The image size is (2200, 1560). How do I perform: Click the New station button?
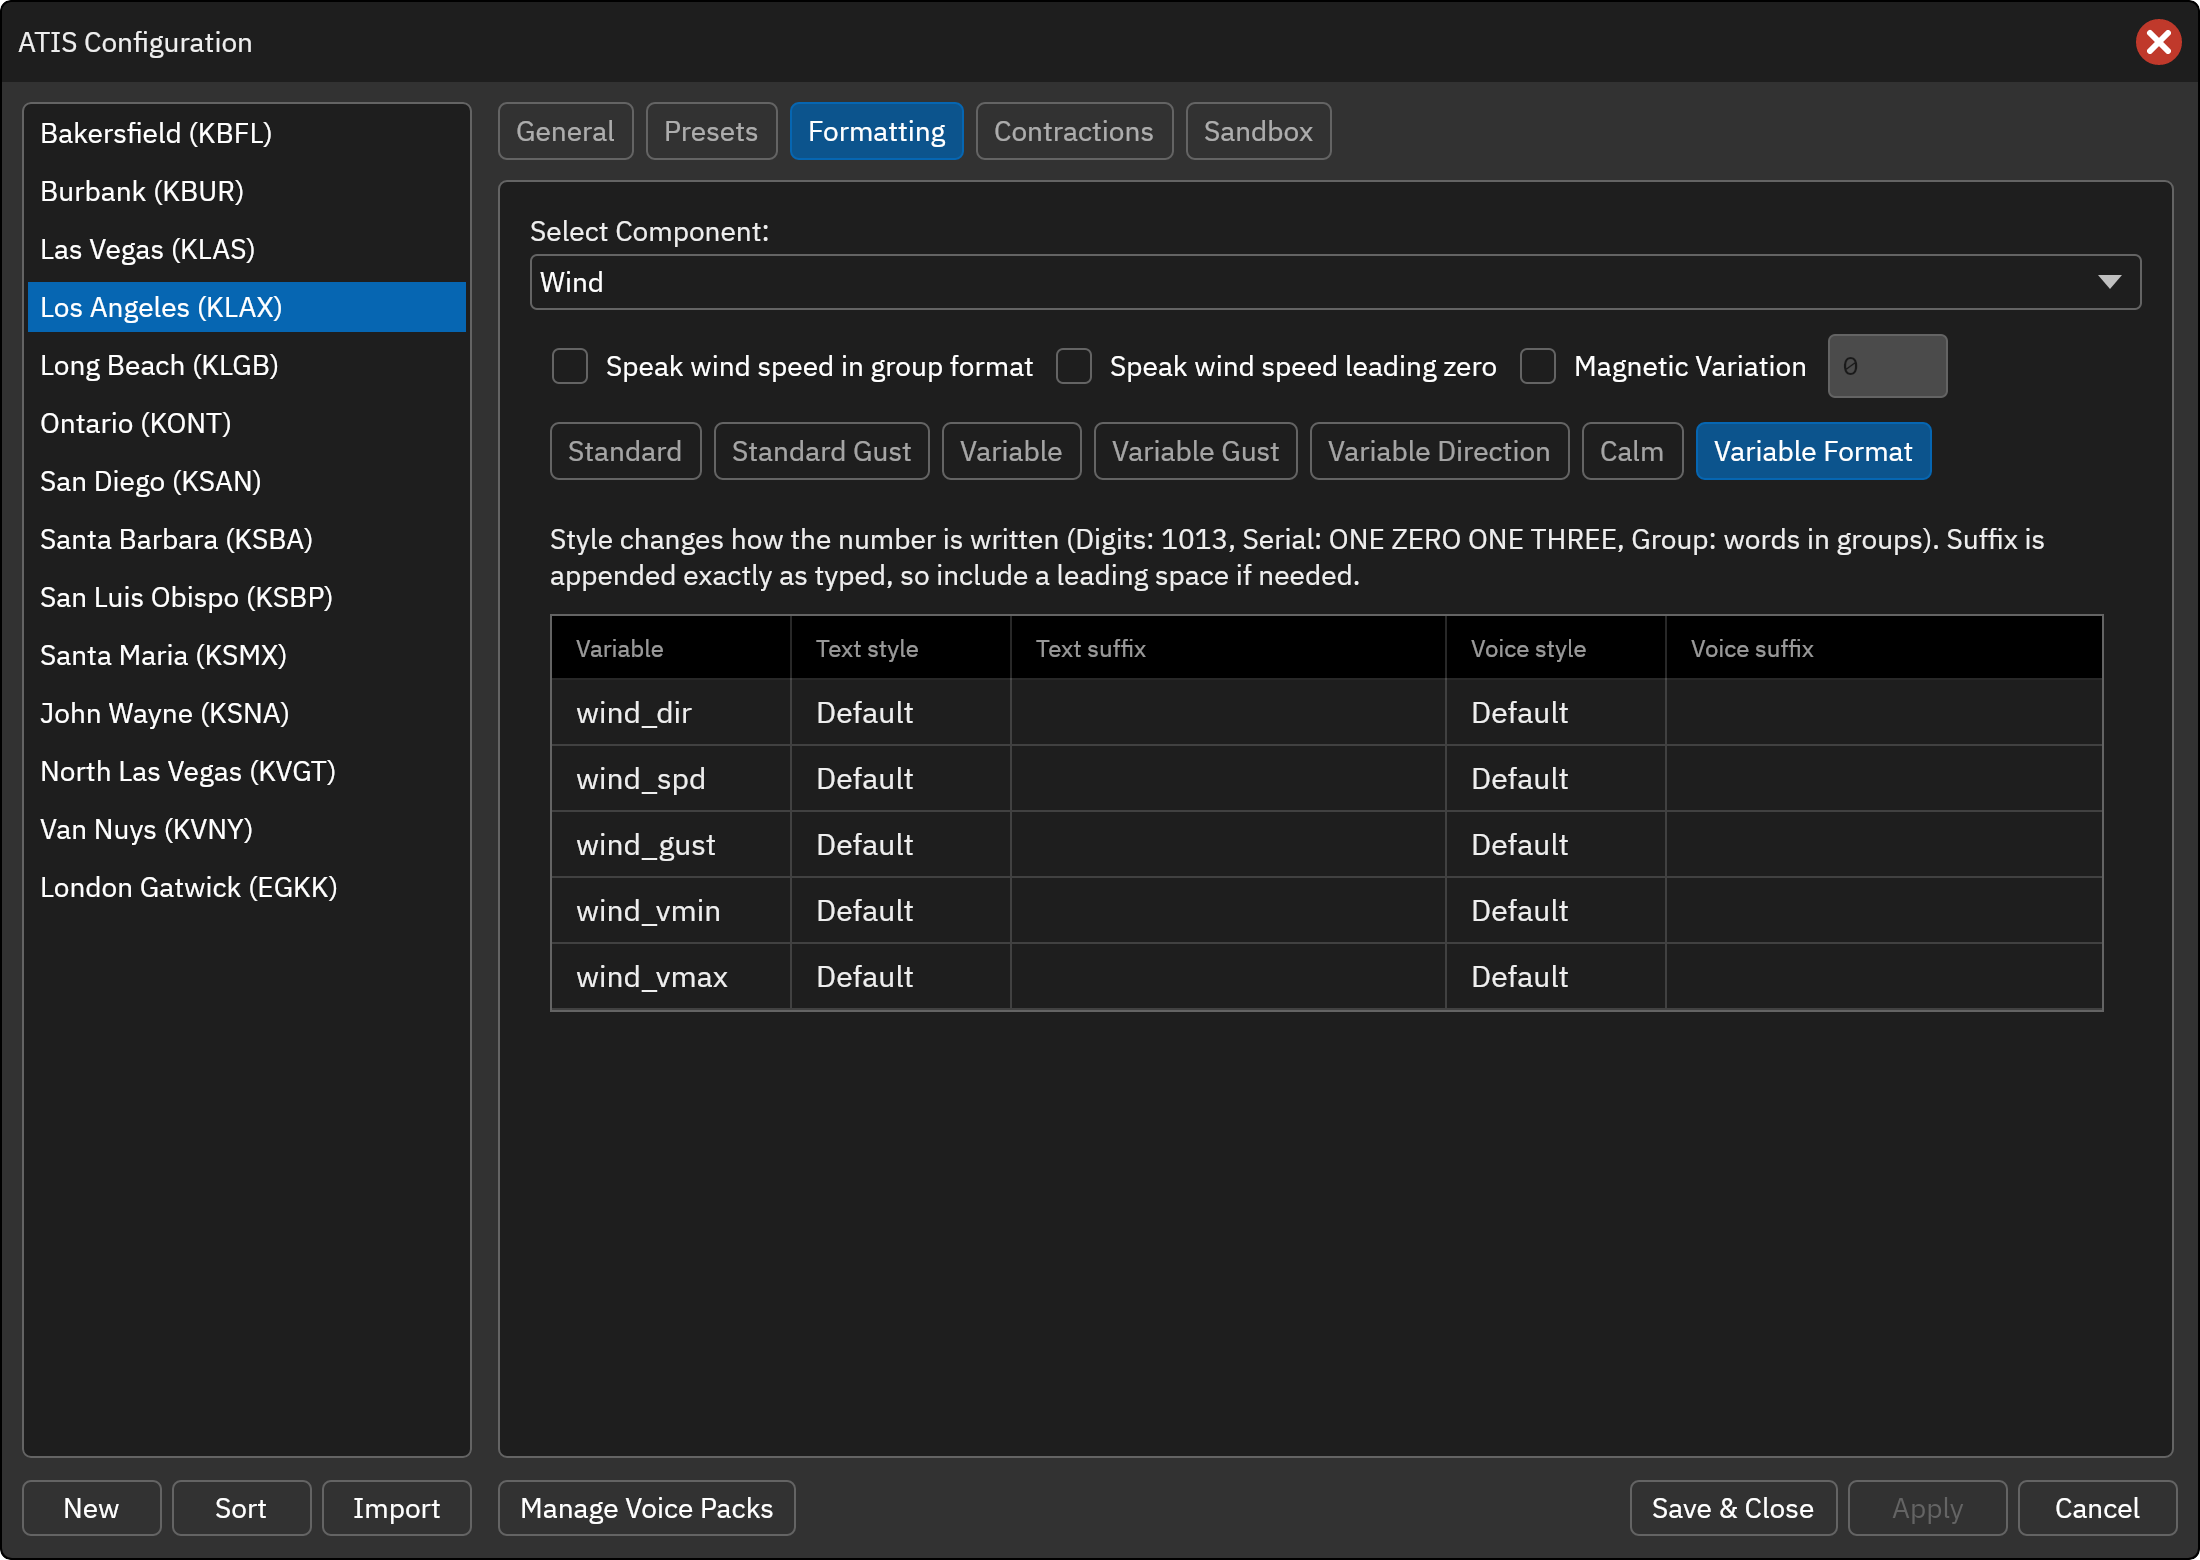coord(91,1508)
